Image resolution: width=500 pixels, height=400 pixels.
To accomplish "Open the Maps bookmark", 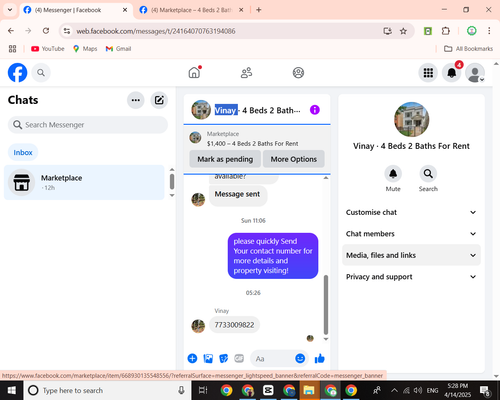I will tap(85, 49).
